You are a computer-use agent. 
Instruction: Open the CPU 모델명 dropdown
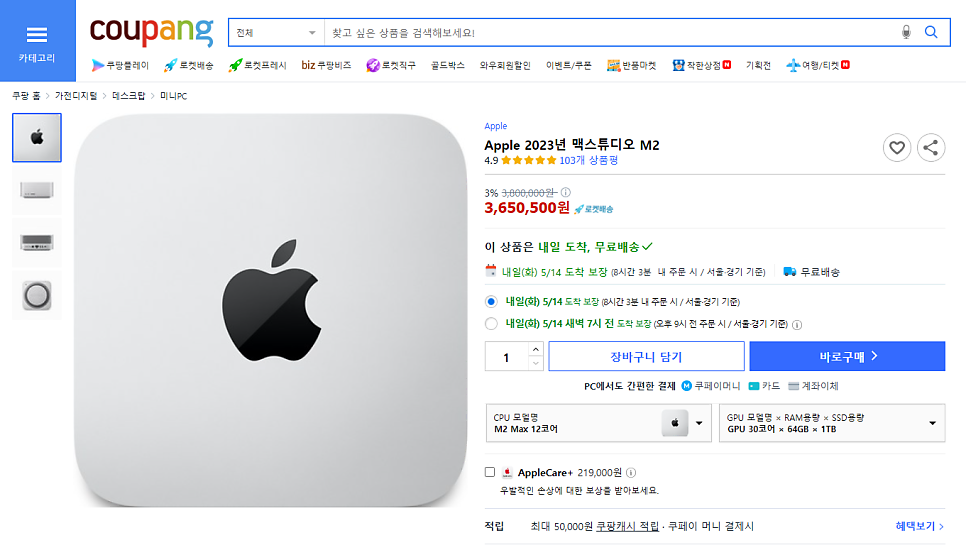coord(598,423)
